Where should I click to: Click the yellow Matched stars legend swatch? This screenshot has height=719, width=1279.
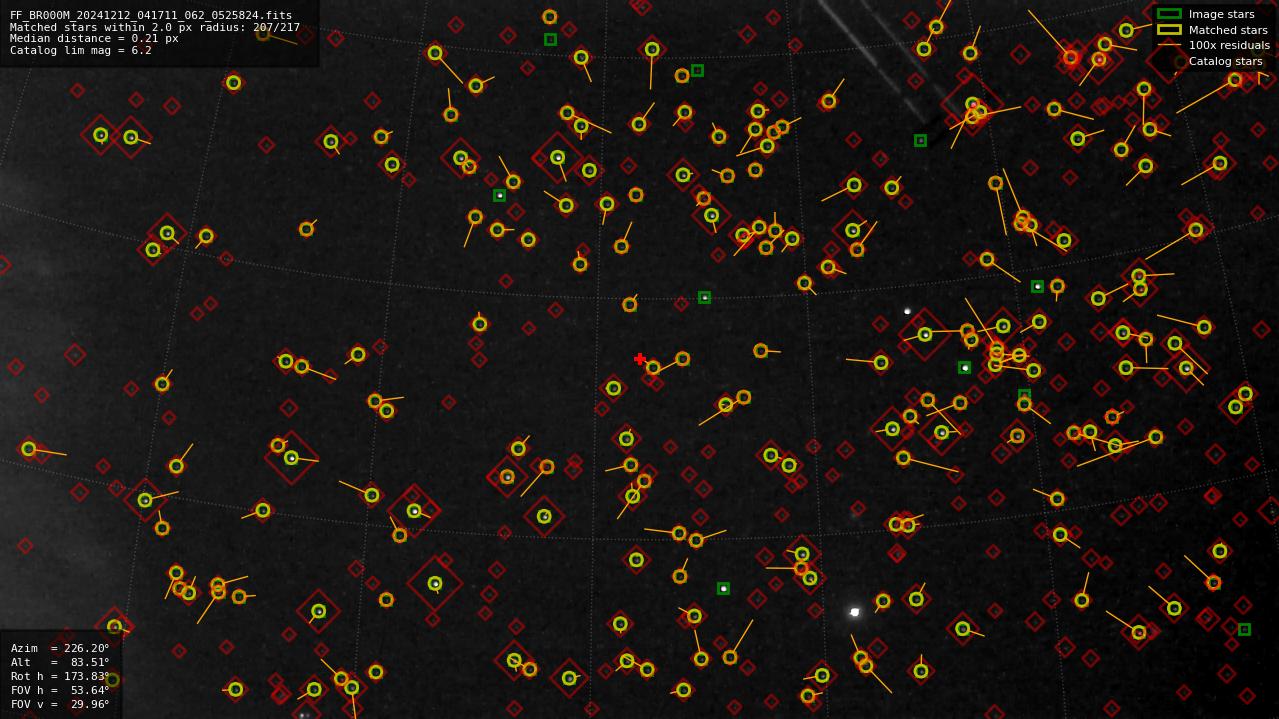pos(1169,30)
